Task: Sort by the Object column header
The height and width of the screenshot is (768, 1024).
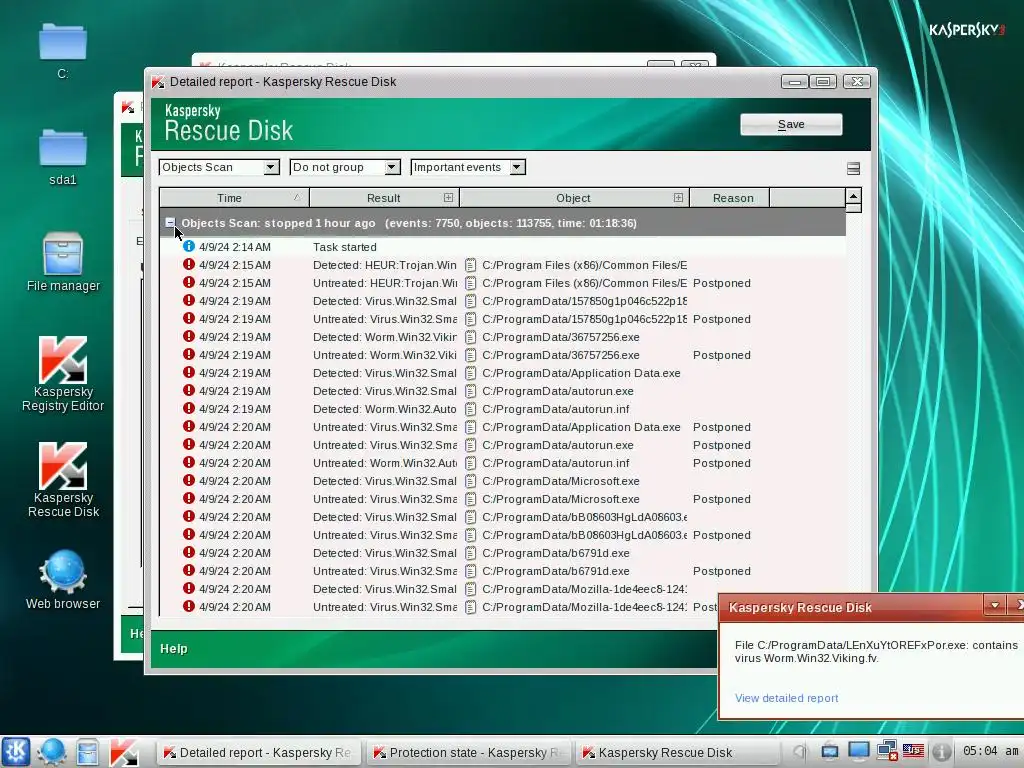Action: (x=574, y=198)
